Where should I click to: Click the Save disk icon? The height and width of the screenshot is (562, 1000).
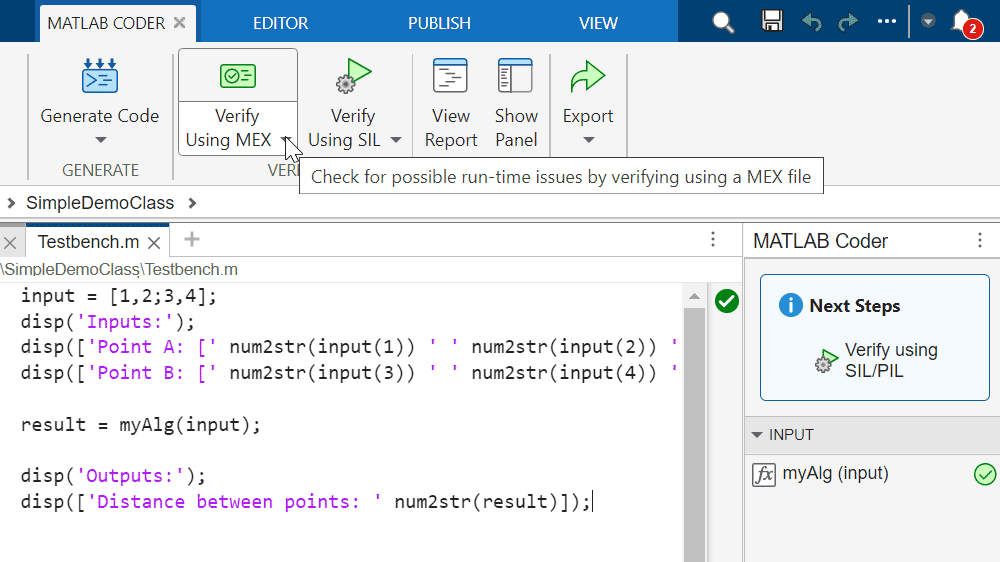[772, 21]
